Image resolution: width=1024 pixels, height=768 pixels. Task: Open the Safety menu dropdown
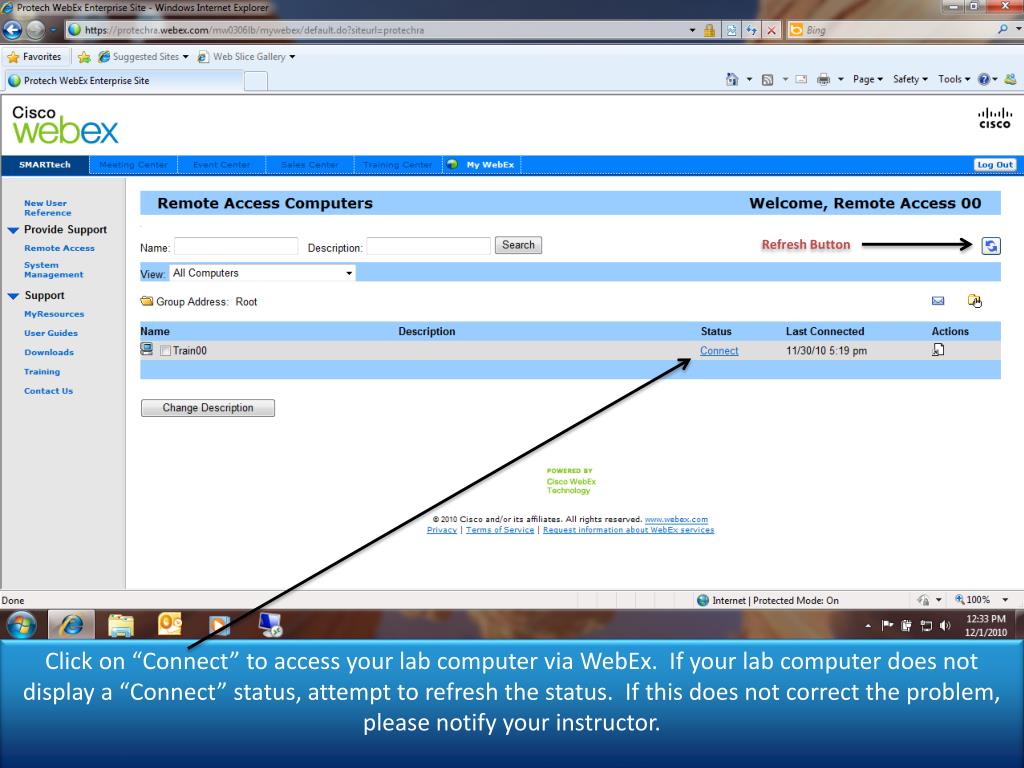click(910, 79)
